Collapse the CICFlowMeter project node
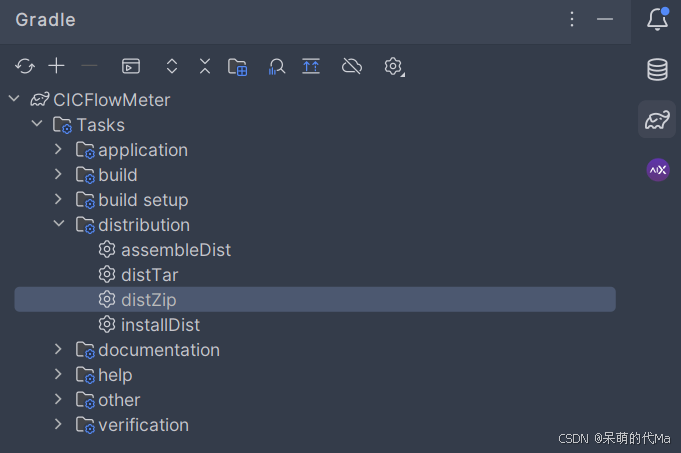This screenshot has width=681, height=453. coord(14,99)
